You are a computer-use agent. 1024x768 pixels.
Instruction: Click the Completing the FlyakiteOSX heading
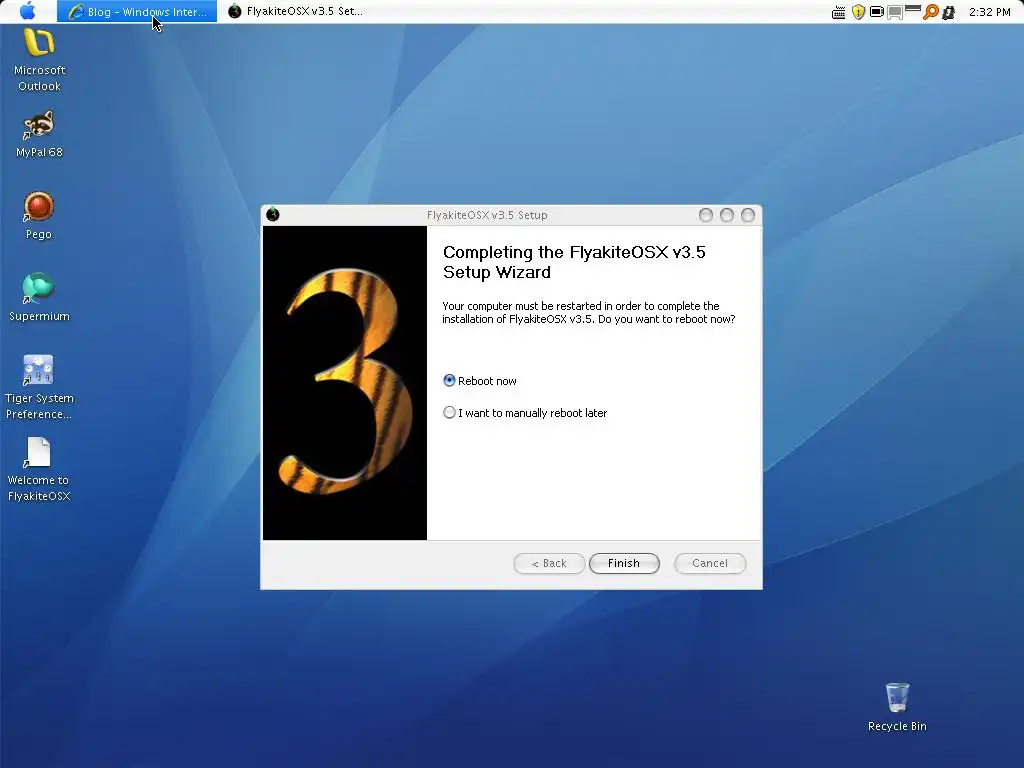tap(574, 262)
